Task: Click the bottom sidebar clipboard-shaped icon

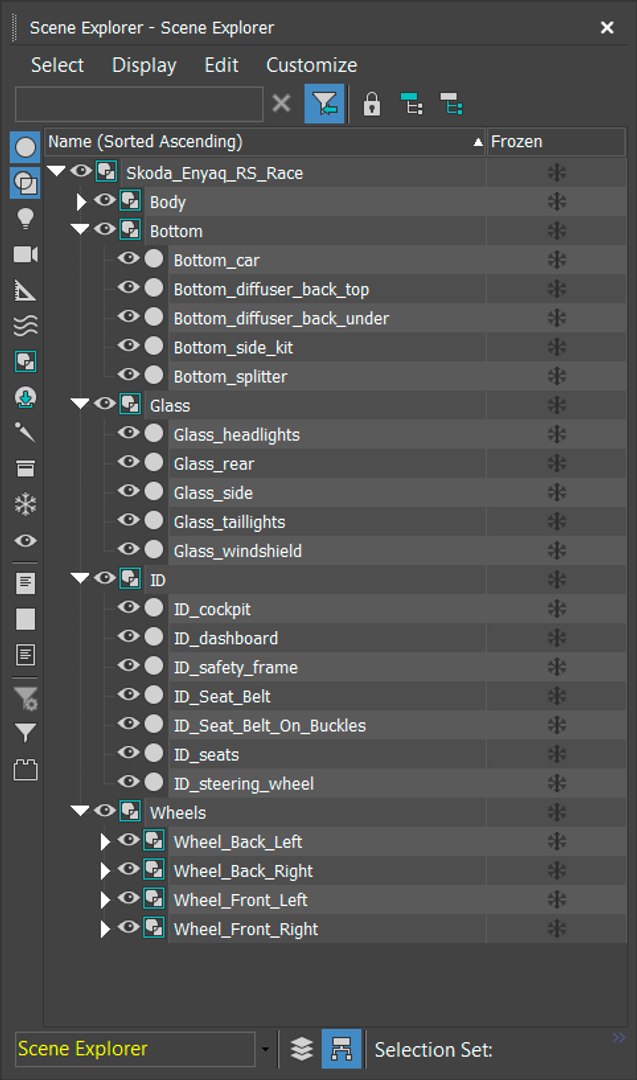Action: 25,769
